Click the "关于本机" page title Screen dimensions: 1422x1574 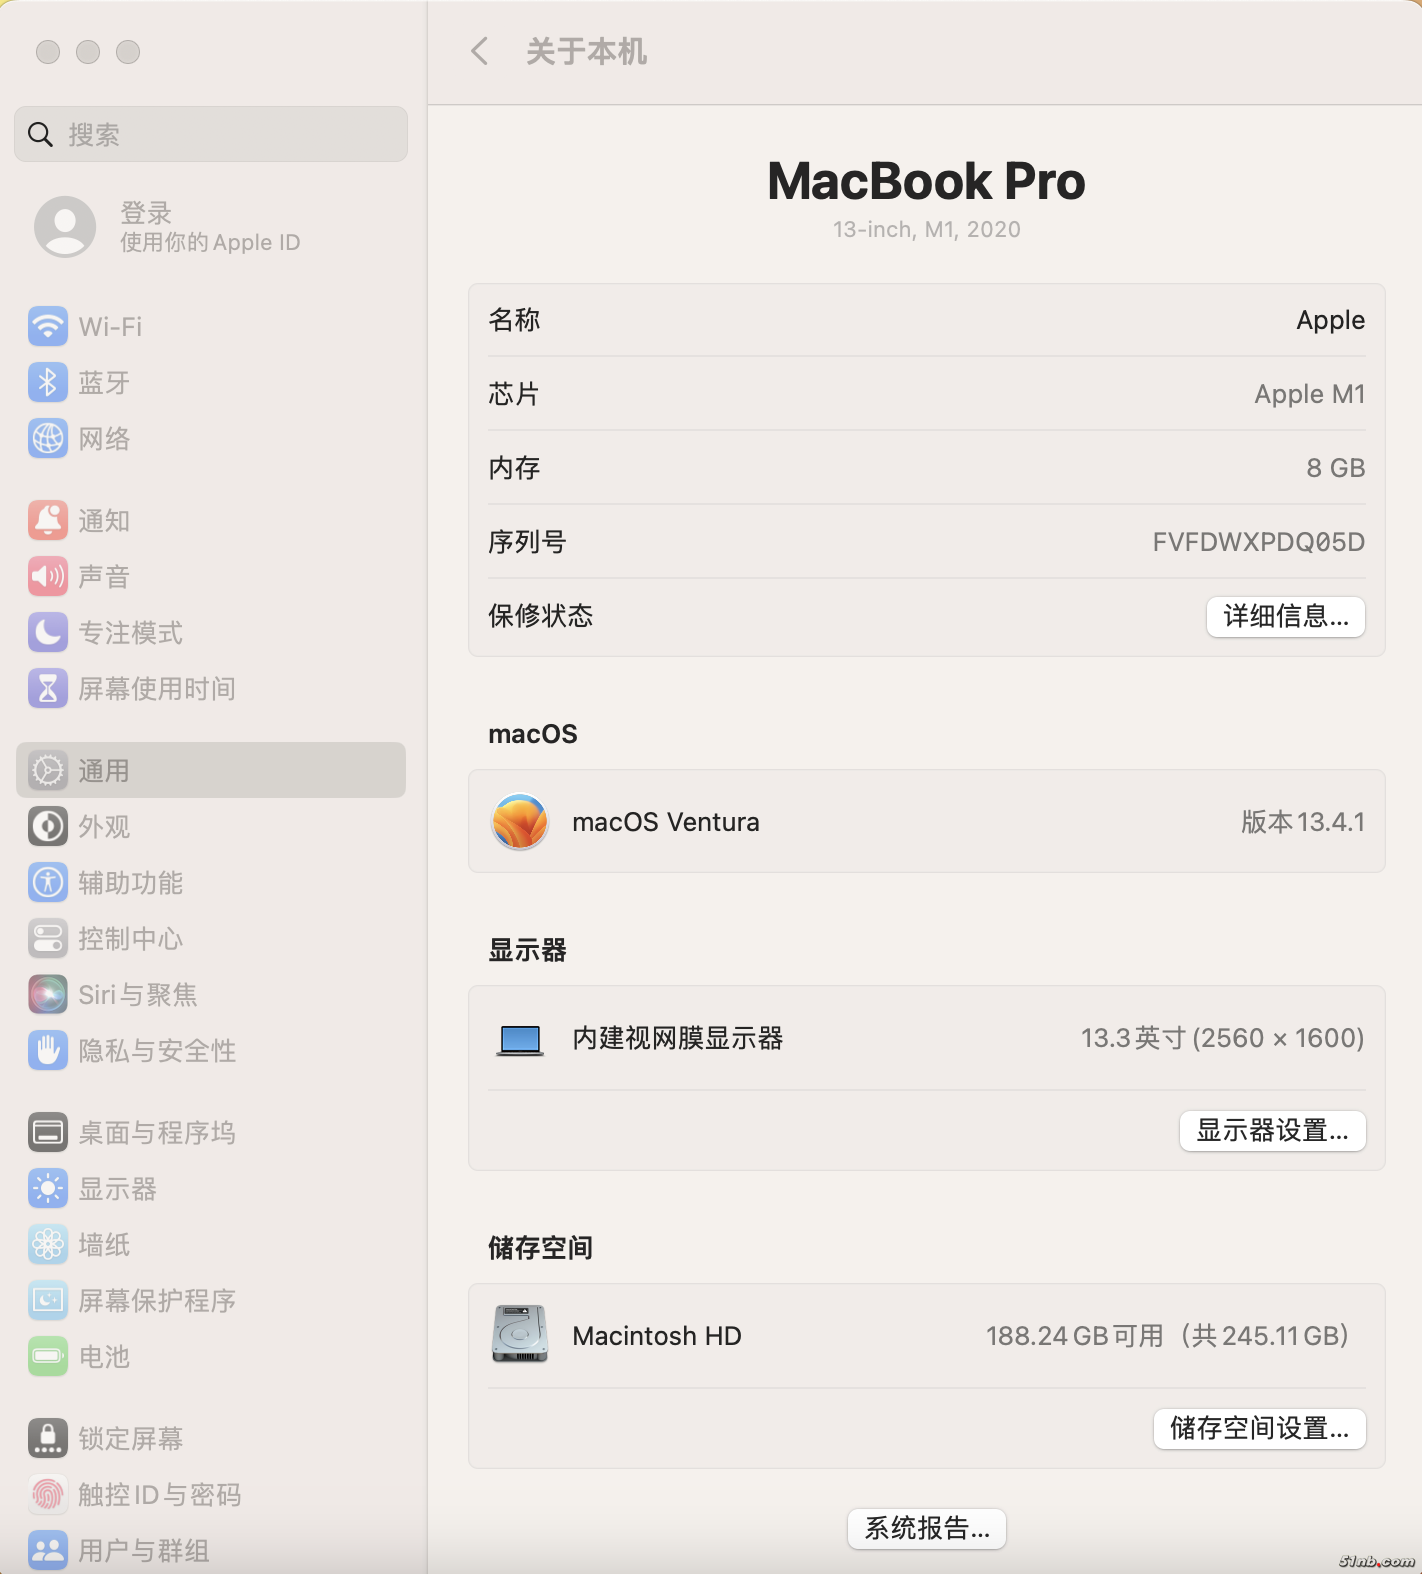[x=586, y=51]
